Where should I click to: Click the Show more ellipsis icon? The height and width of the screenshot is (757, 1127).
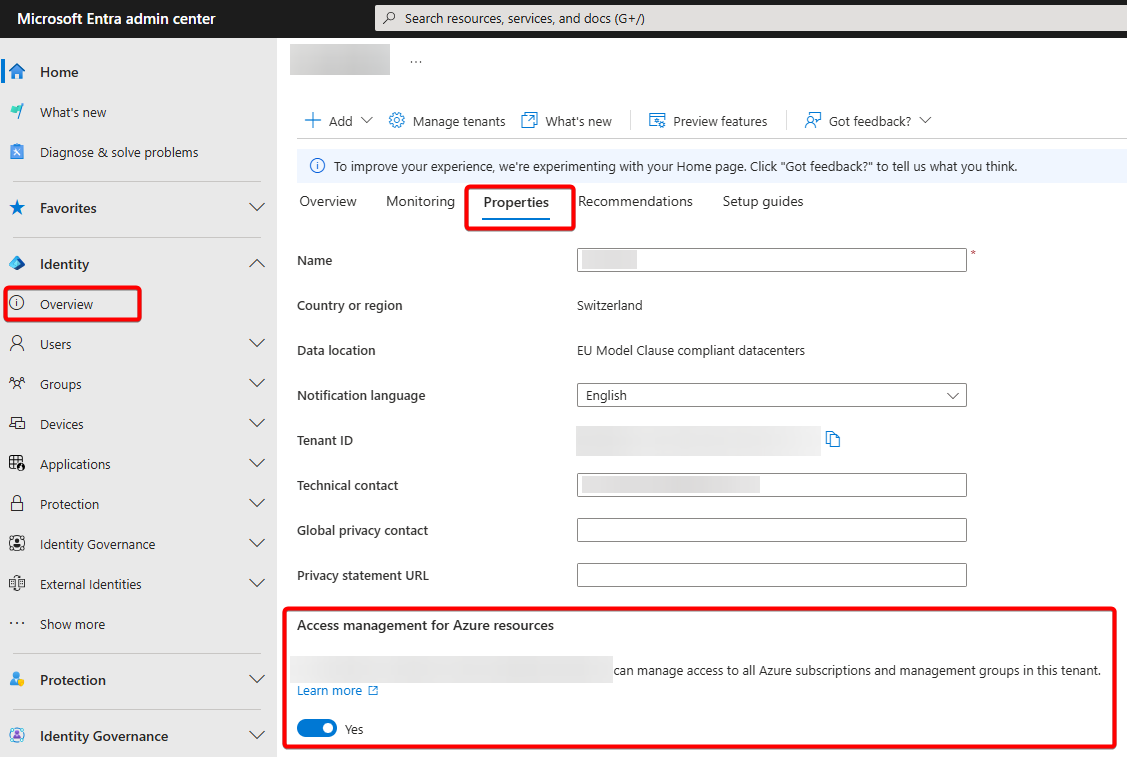[x=17, y=623]
